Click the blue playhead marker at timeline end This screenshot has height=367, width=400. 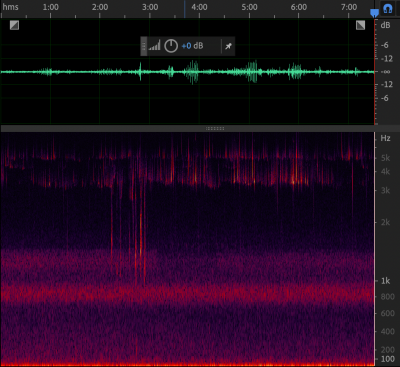coord(374,13)
